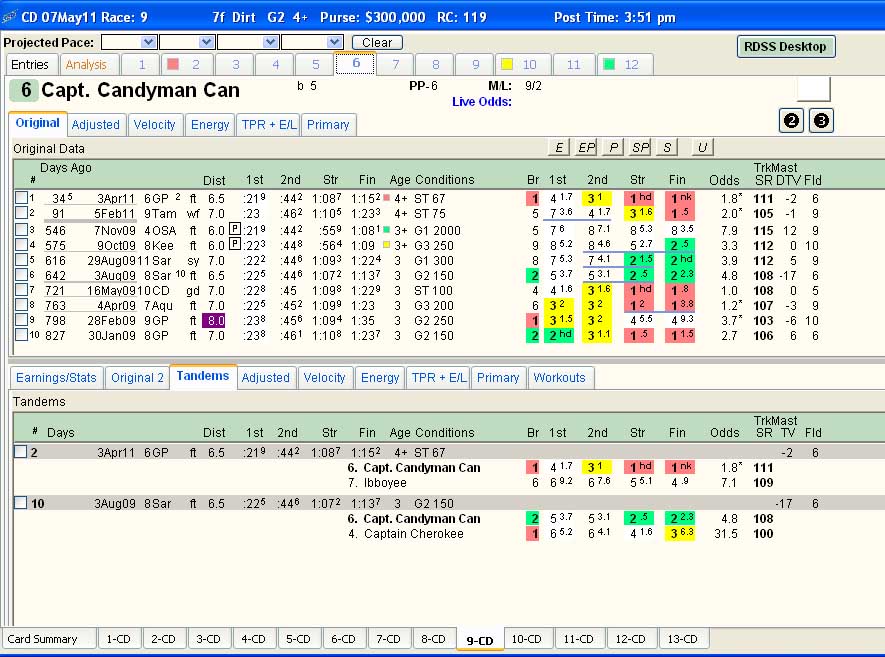
Task: Click the P surface icon on 7Nov09 row
Action: coord(235,230)
